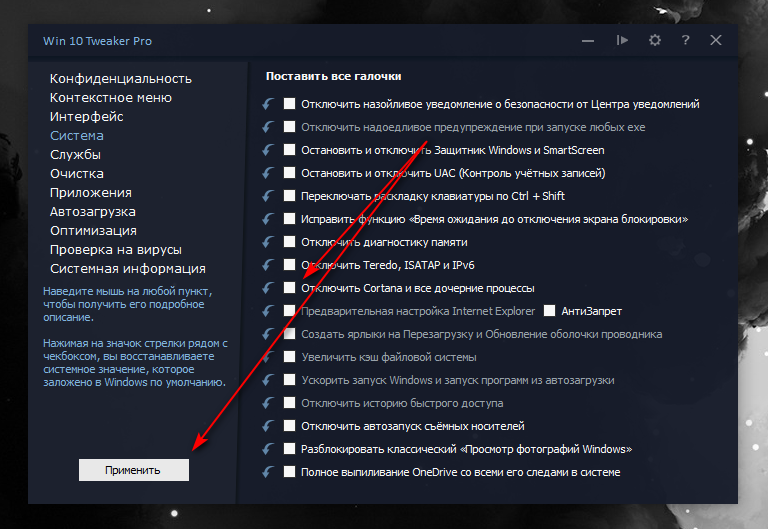This screenshot has height=529, width=768.
Task: Click the Применить button
Action: (134, 470)
